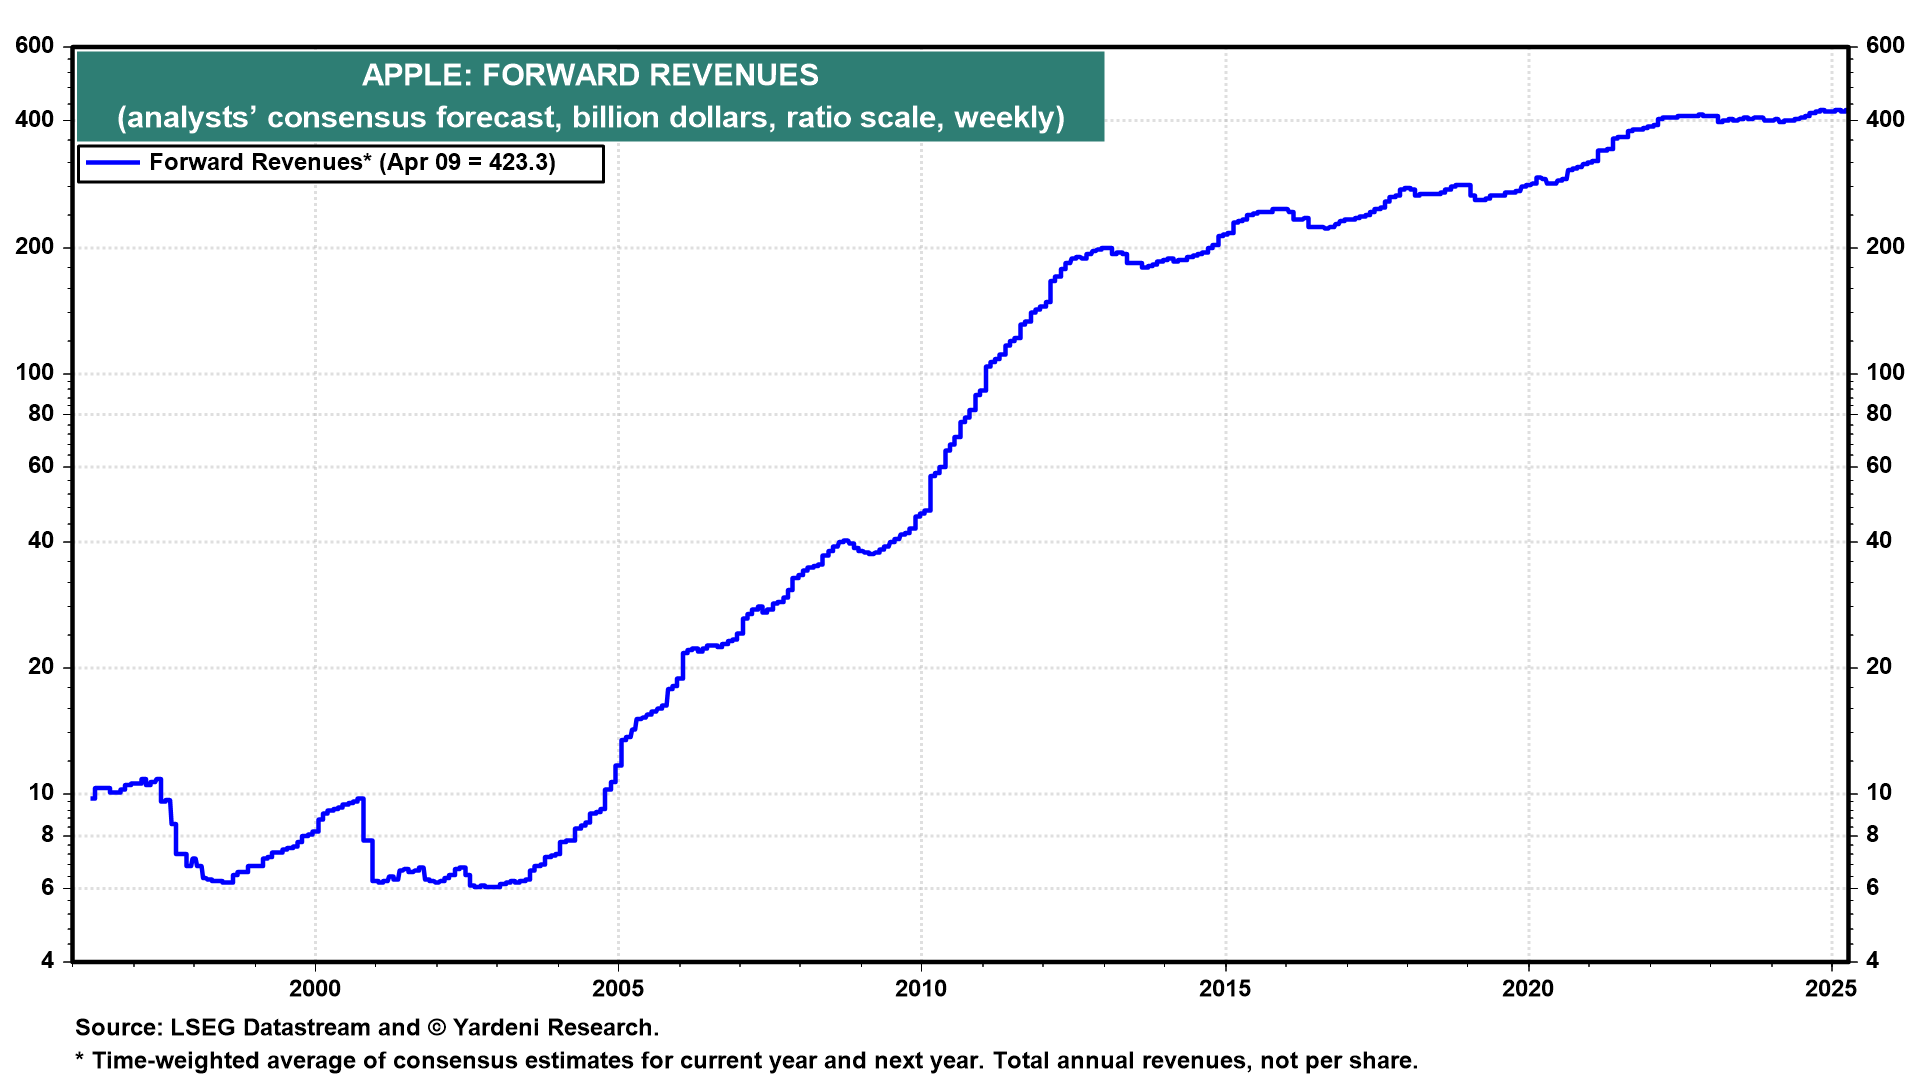Click the time-weighted average footnote text
This screenshot has width=1920, height=1080.
pyautogui.click(x=746, y=1061)
